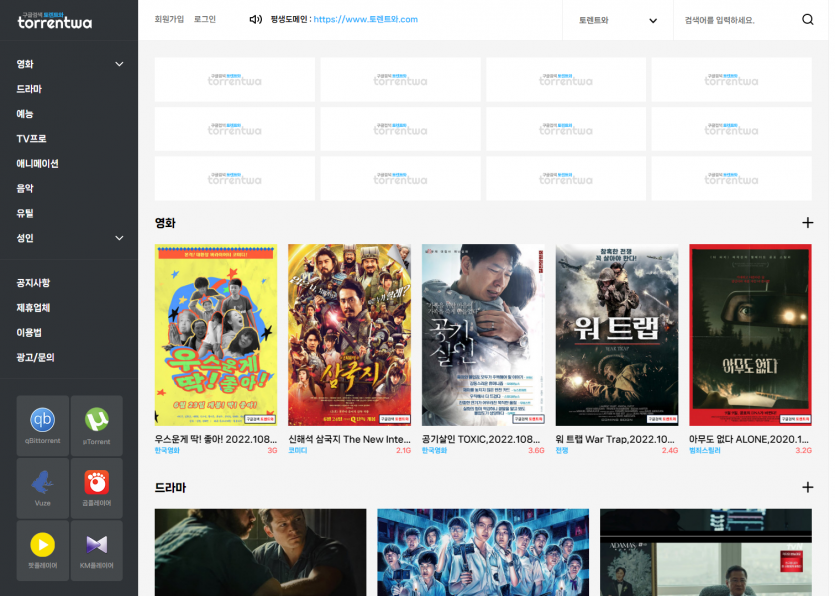Click the 범죄스릴러 genre tag
Viewport: 835px width, 596px height.
(705, 451)
